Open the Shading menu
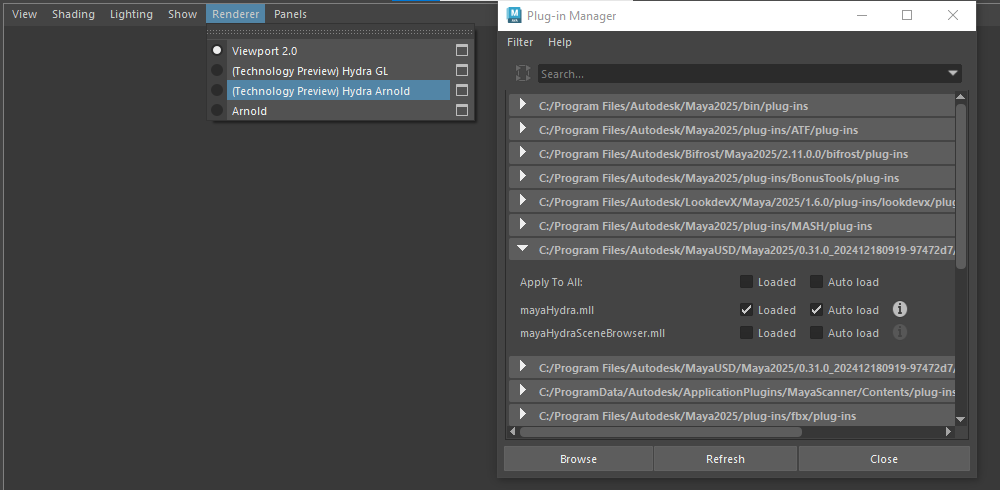 coord(73,14)
